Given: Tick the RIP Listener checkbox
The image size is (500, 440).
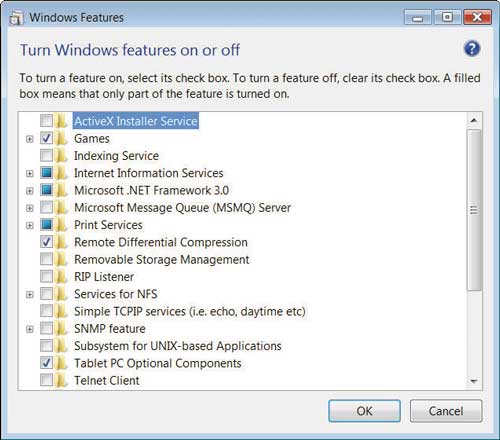Looking at the screenshot, I should click(46, 276).
